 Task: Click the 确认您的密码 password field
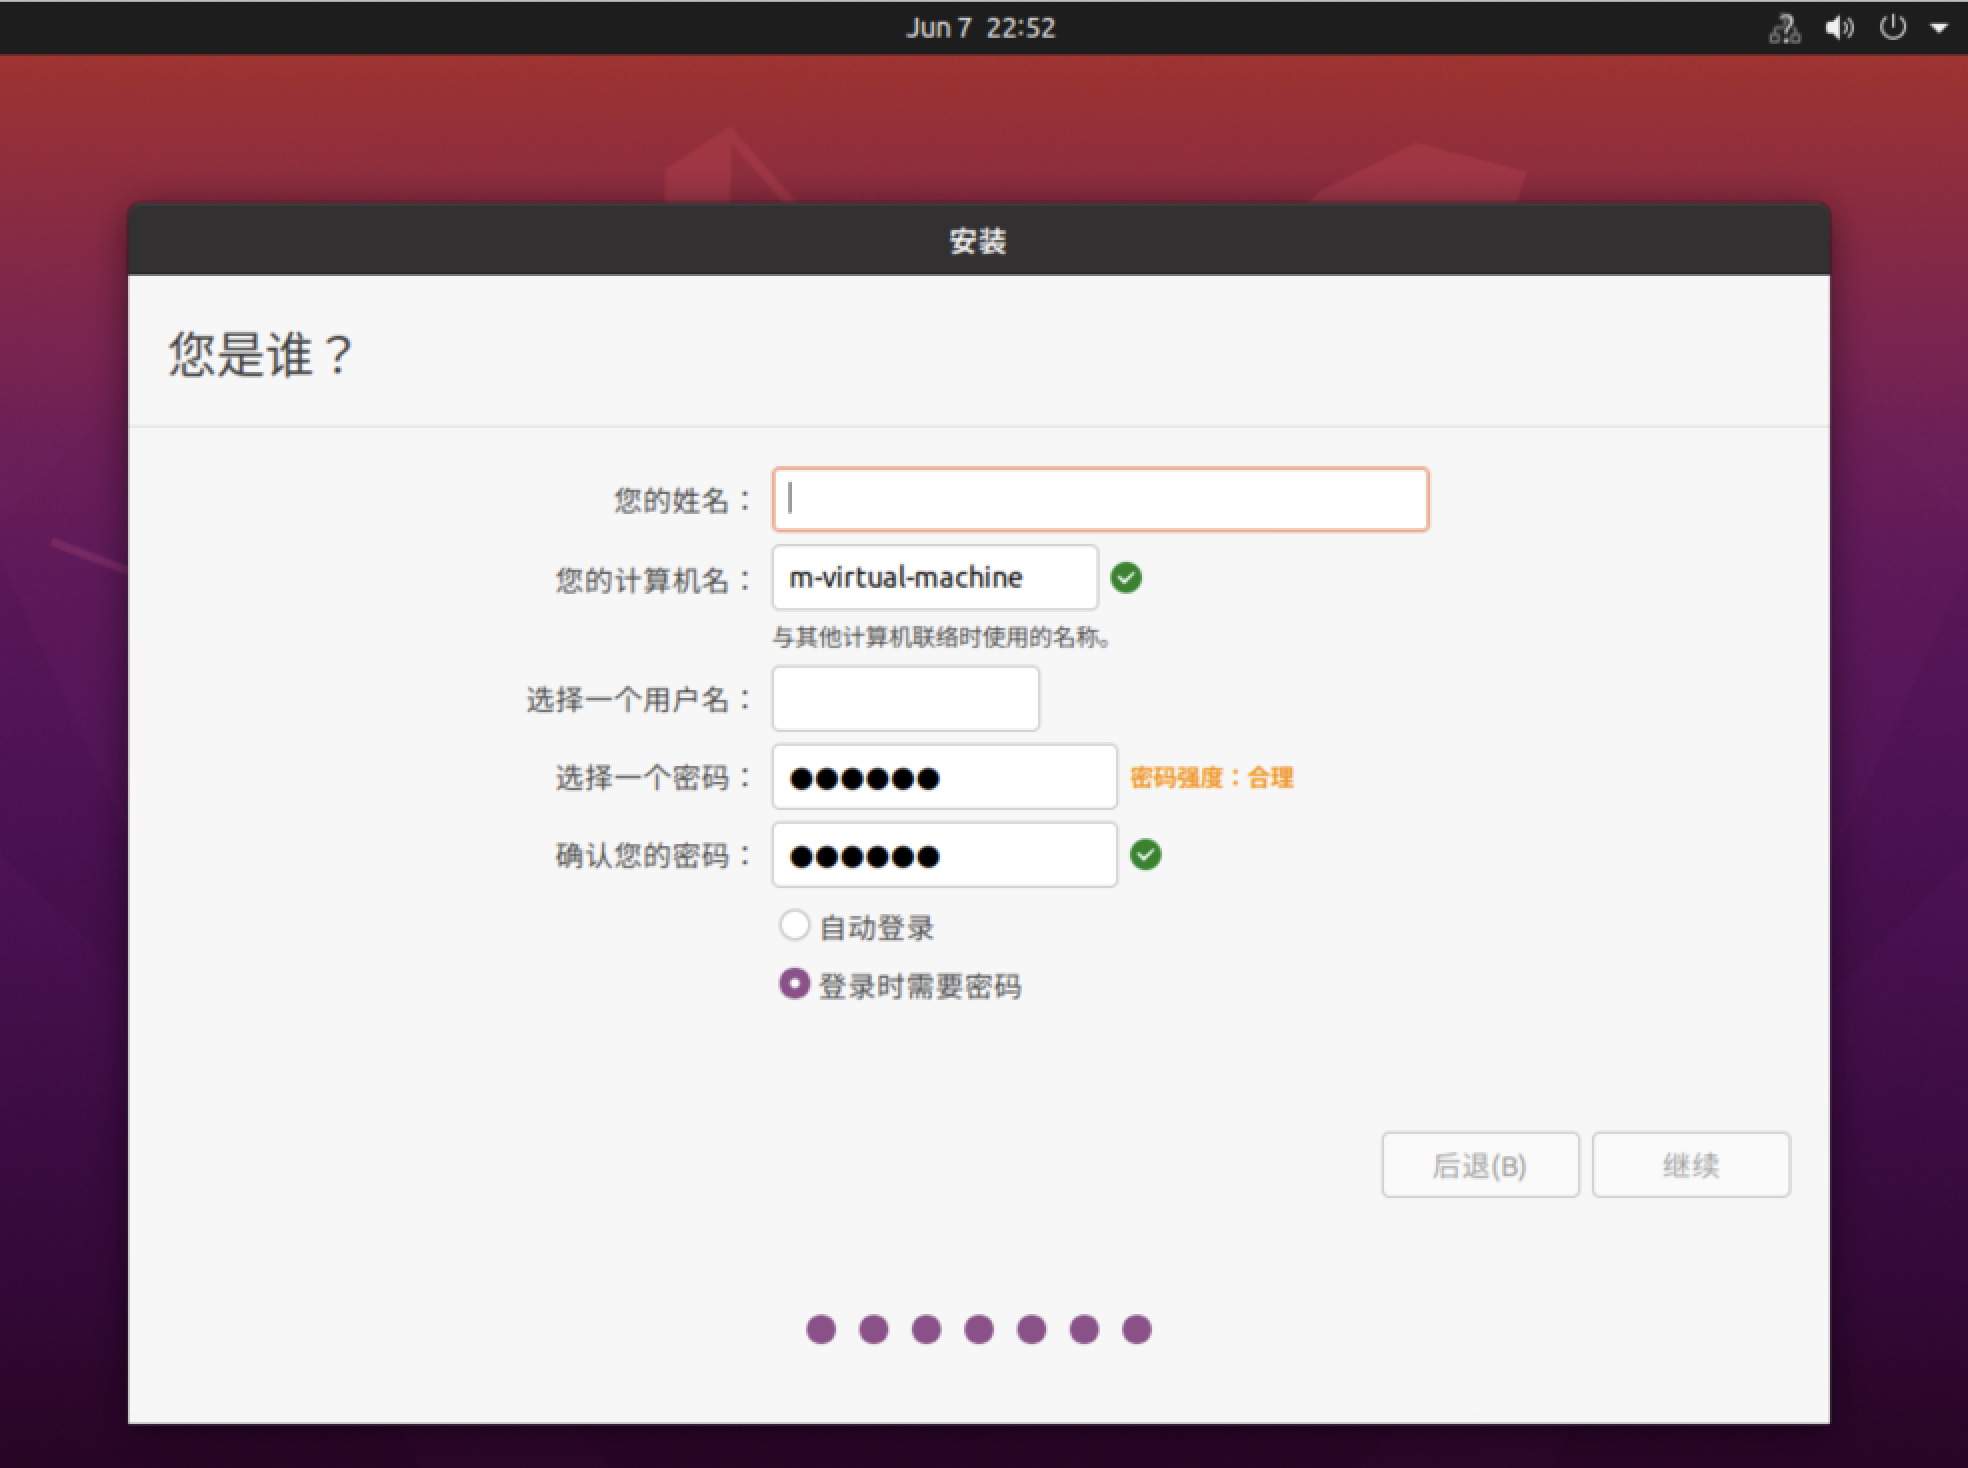click(943, 855)
